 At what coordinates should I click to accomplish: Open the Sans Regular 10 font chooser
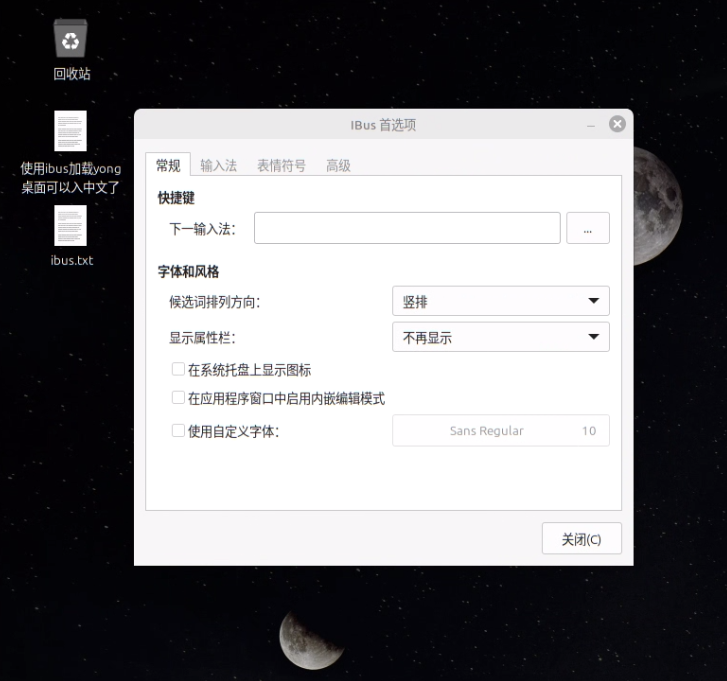(501, 431)
